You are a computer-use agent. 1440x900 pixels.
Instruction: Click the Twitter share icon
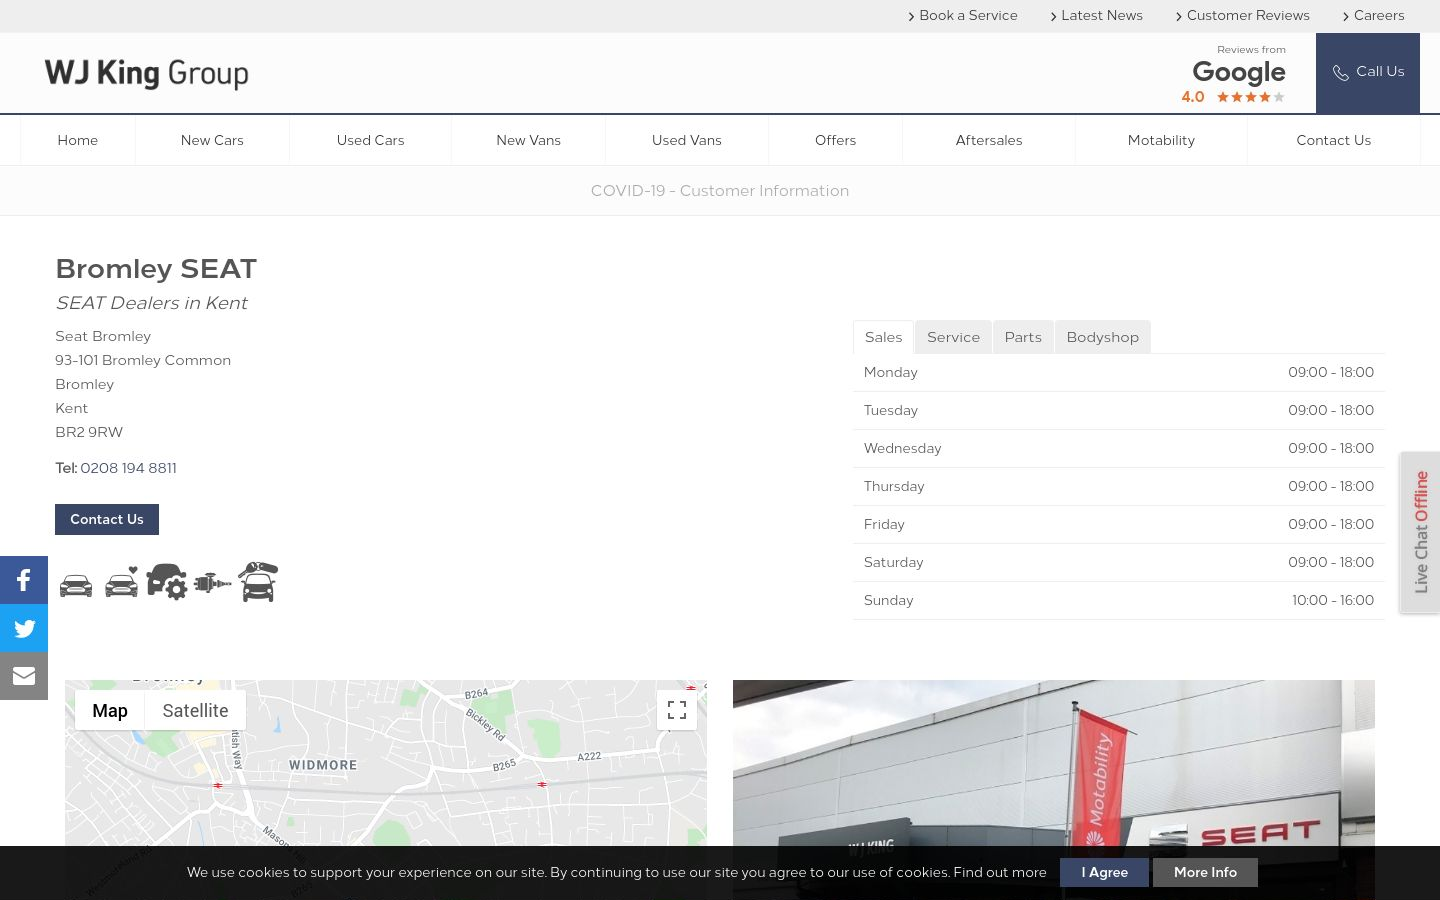click(24, 628)
